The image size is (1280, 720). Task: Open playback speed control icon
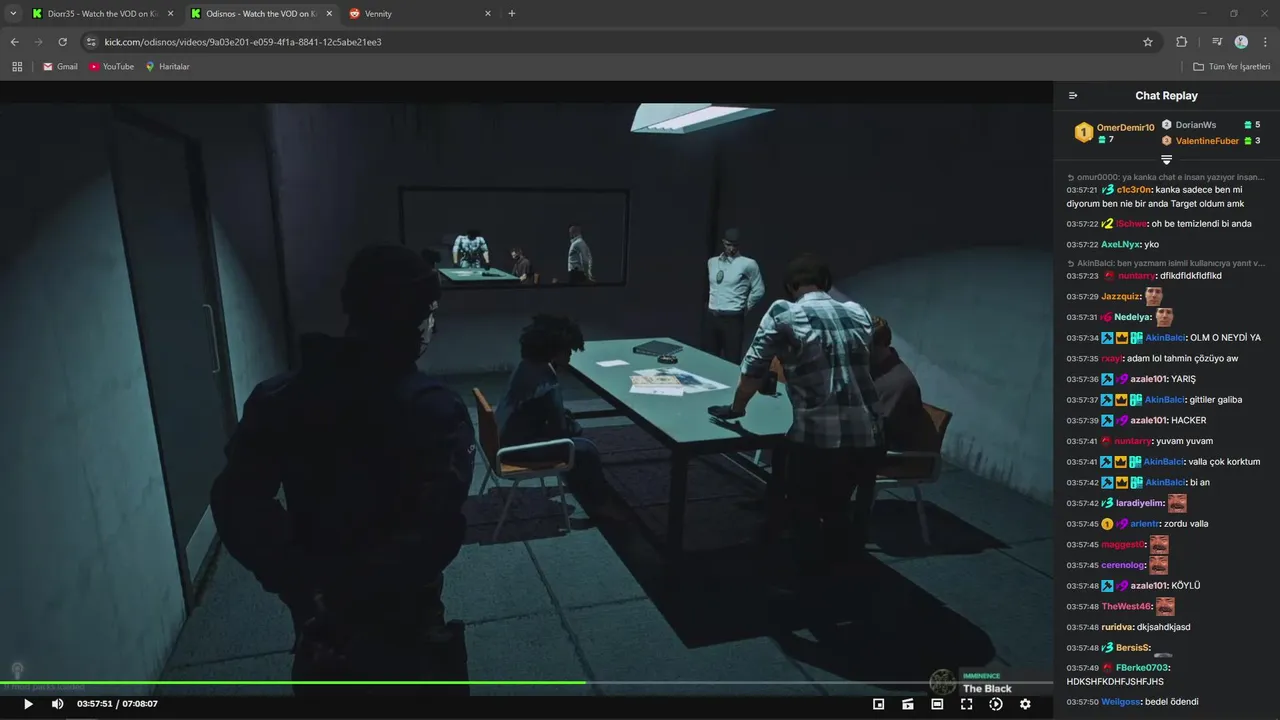pyautogui.click(x=996, y=704)
